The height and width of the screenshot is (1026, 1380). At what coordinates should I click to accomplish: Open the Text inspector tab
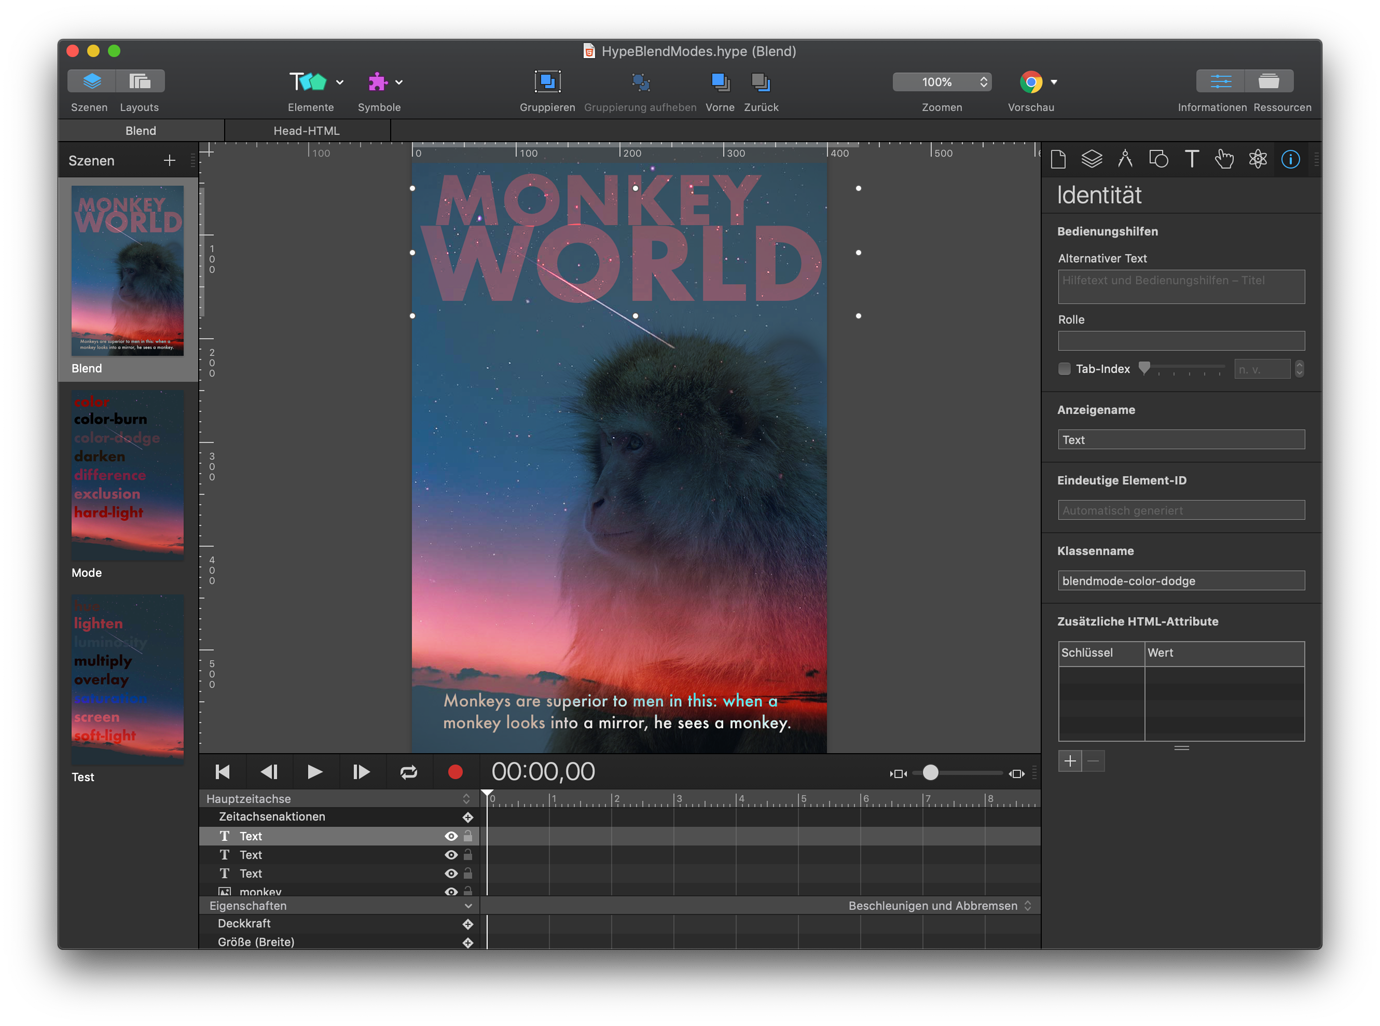click(1191, 159)
